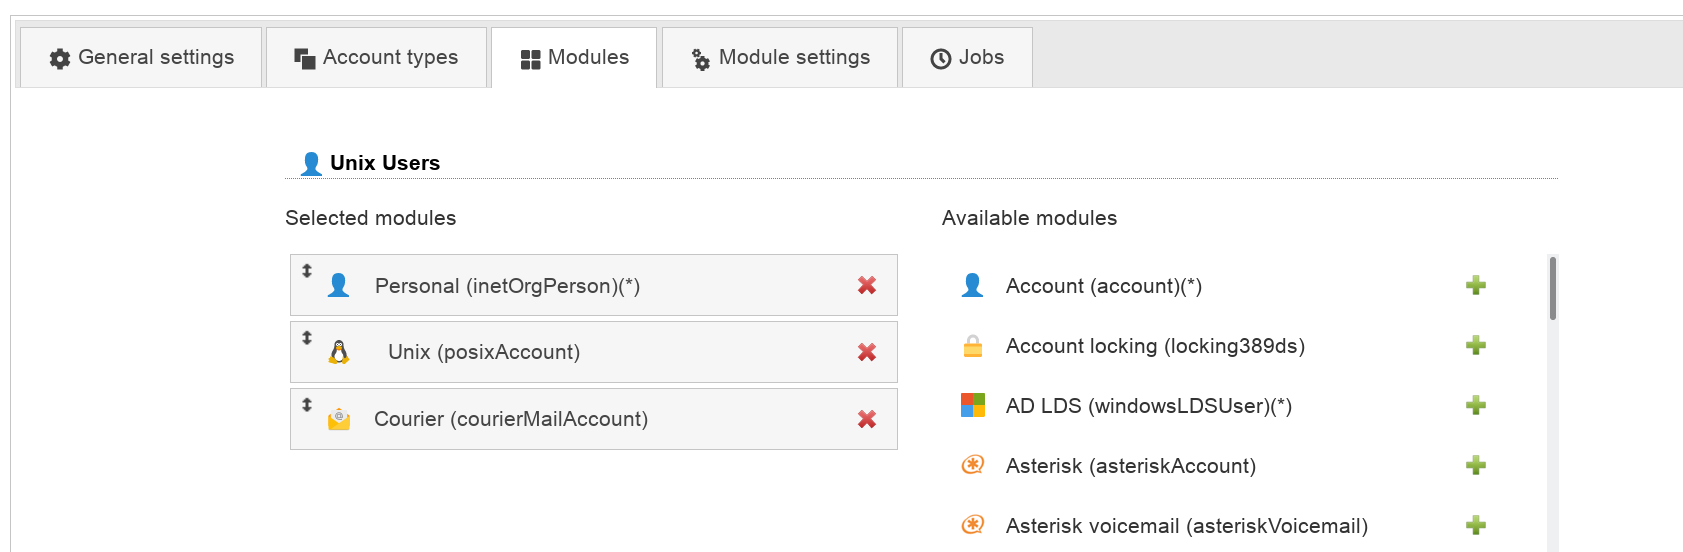Add the Asterisk voicemail module

1475,526
